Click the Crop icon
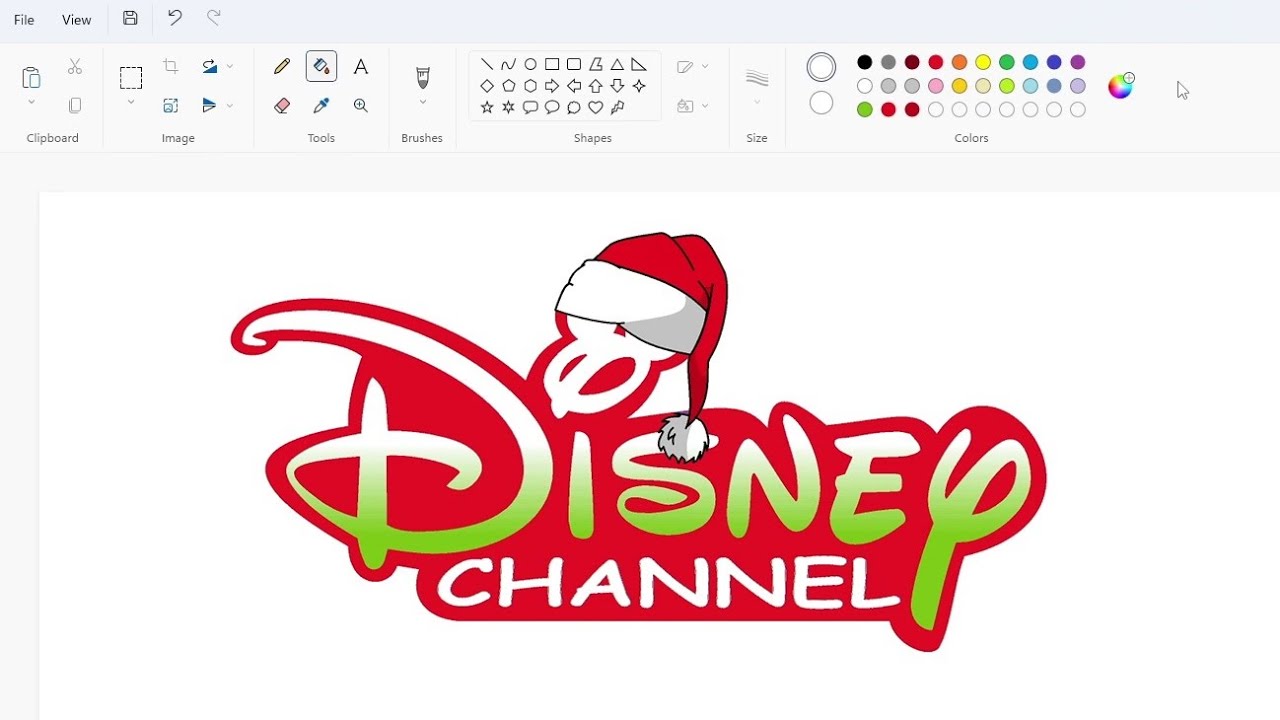This screenshot has height=720, width=1280. tap(171, 67)
